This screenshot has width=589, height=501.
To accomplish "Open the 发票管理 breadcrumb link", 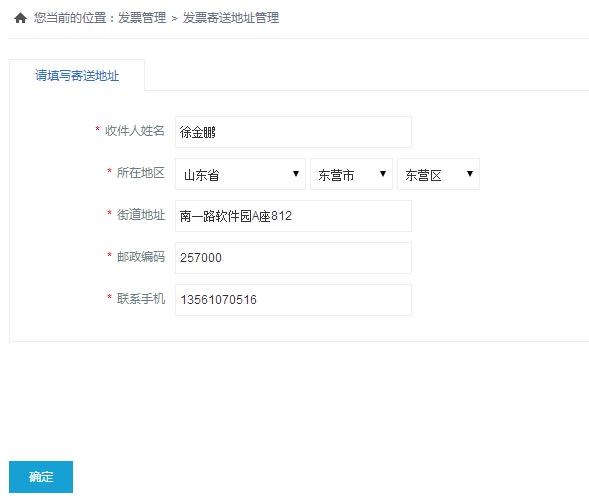I will [142, 18].
